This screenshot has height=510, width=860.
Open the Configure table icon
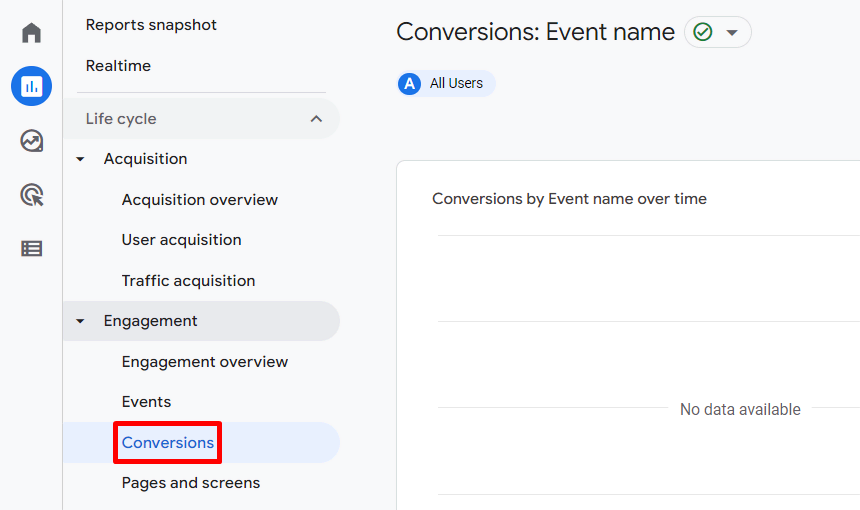(31, 249)
